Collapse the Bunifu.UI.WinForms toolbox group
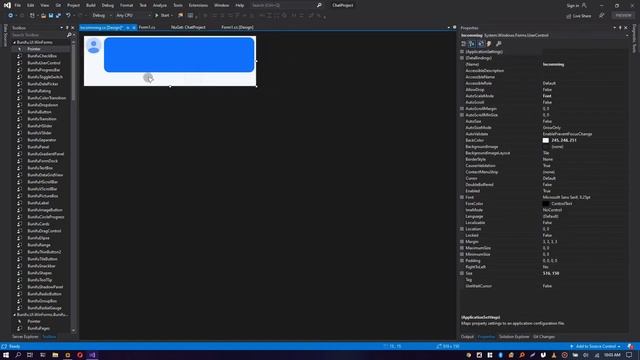 coord(15,42)
